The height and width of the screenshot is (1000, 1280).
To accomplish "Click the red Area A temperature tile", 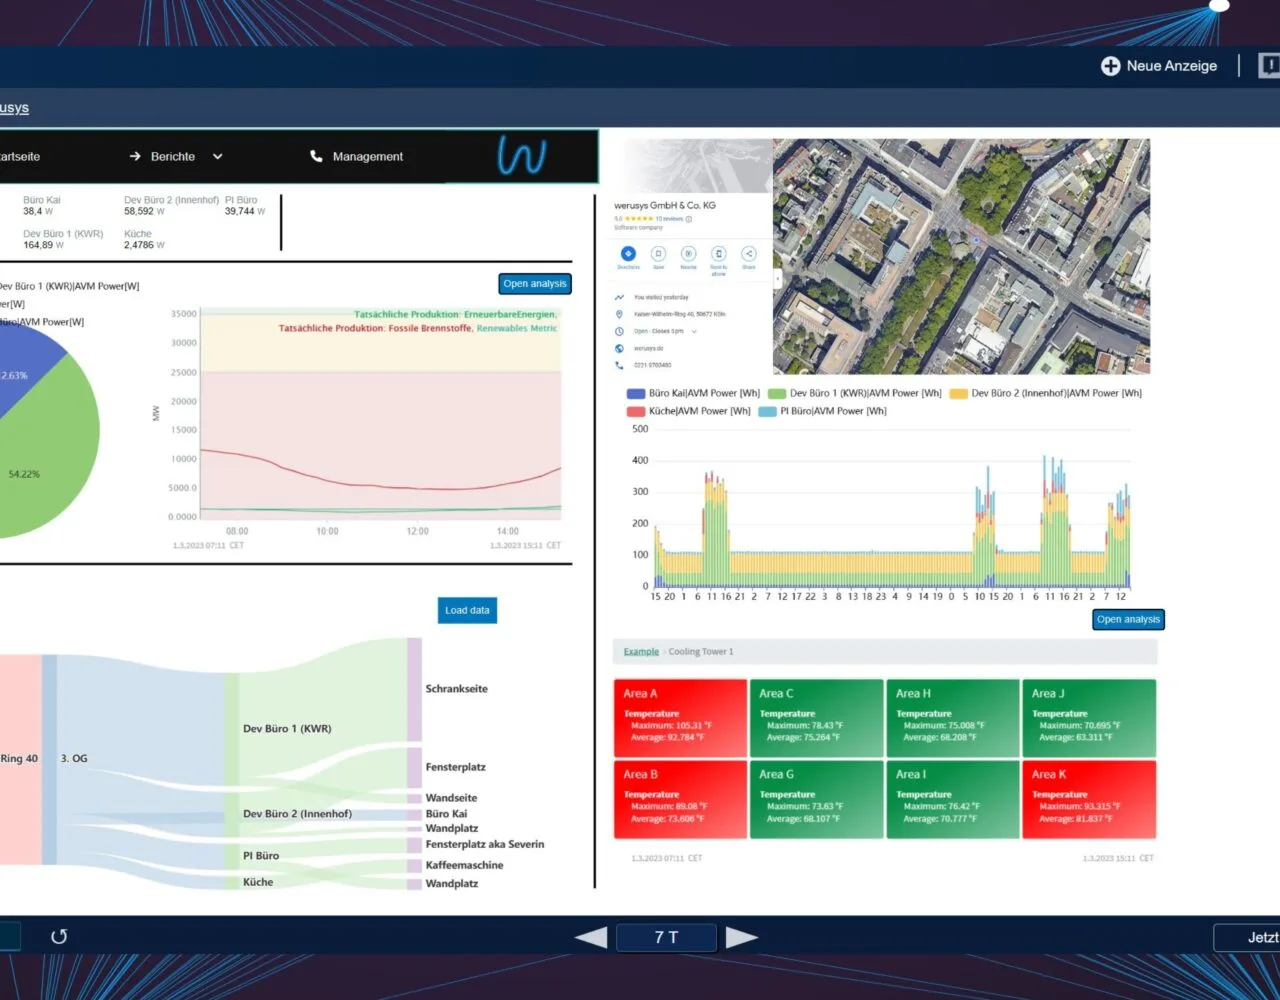I will coord(680,718).
